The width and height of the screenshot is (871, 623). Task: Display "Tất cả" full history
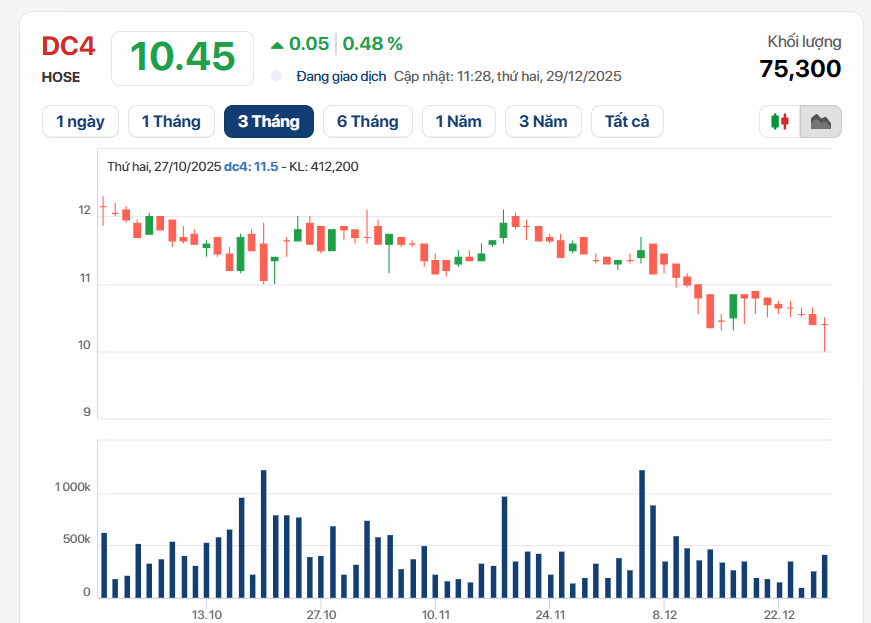coord(627,122)
